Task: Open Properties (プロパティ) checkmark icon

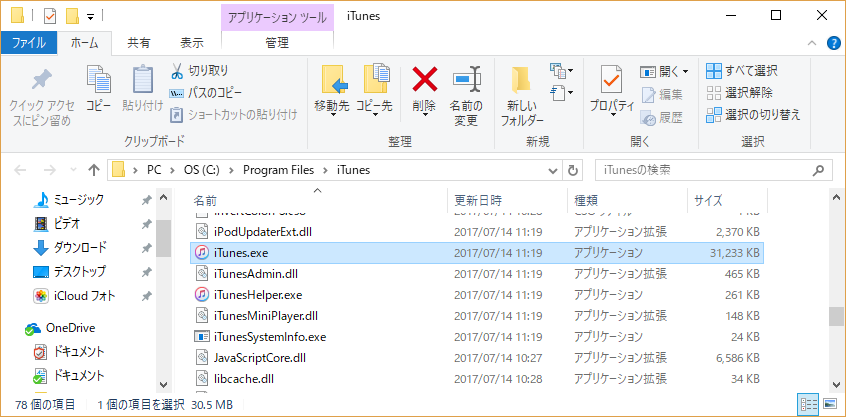Action: [611, 80]
